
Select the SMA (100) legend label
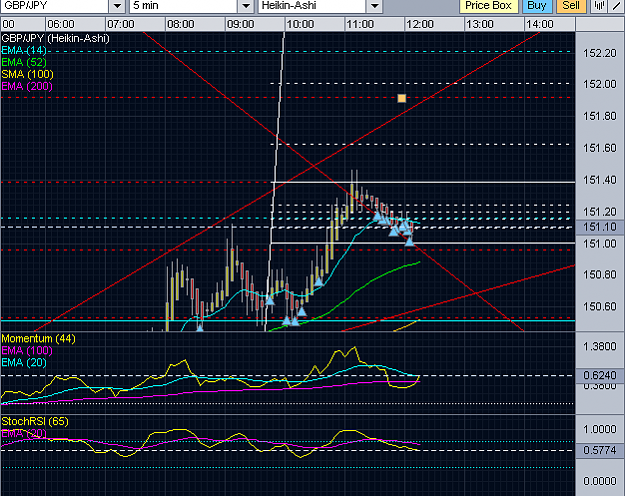point(28,74)
